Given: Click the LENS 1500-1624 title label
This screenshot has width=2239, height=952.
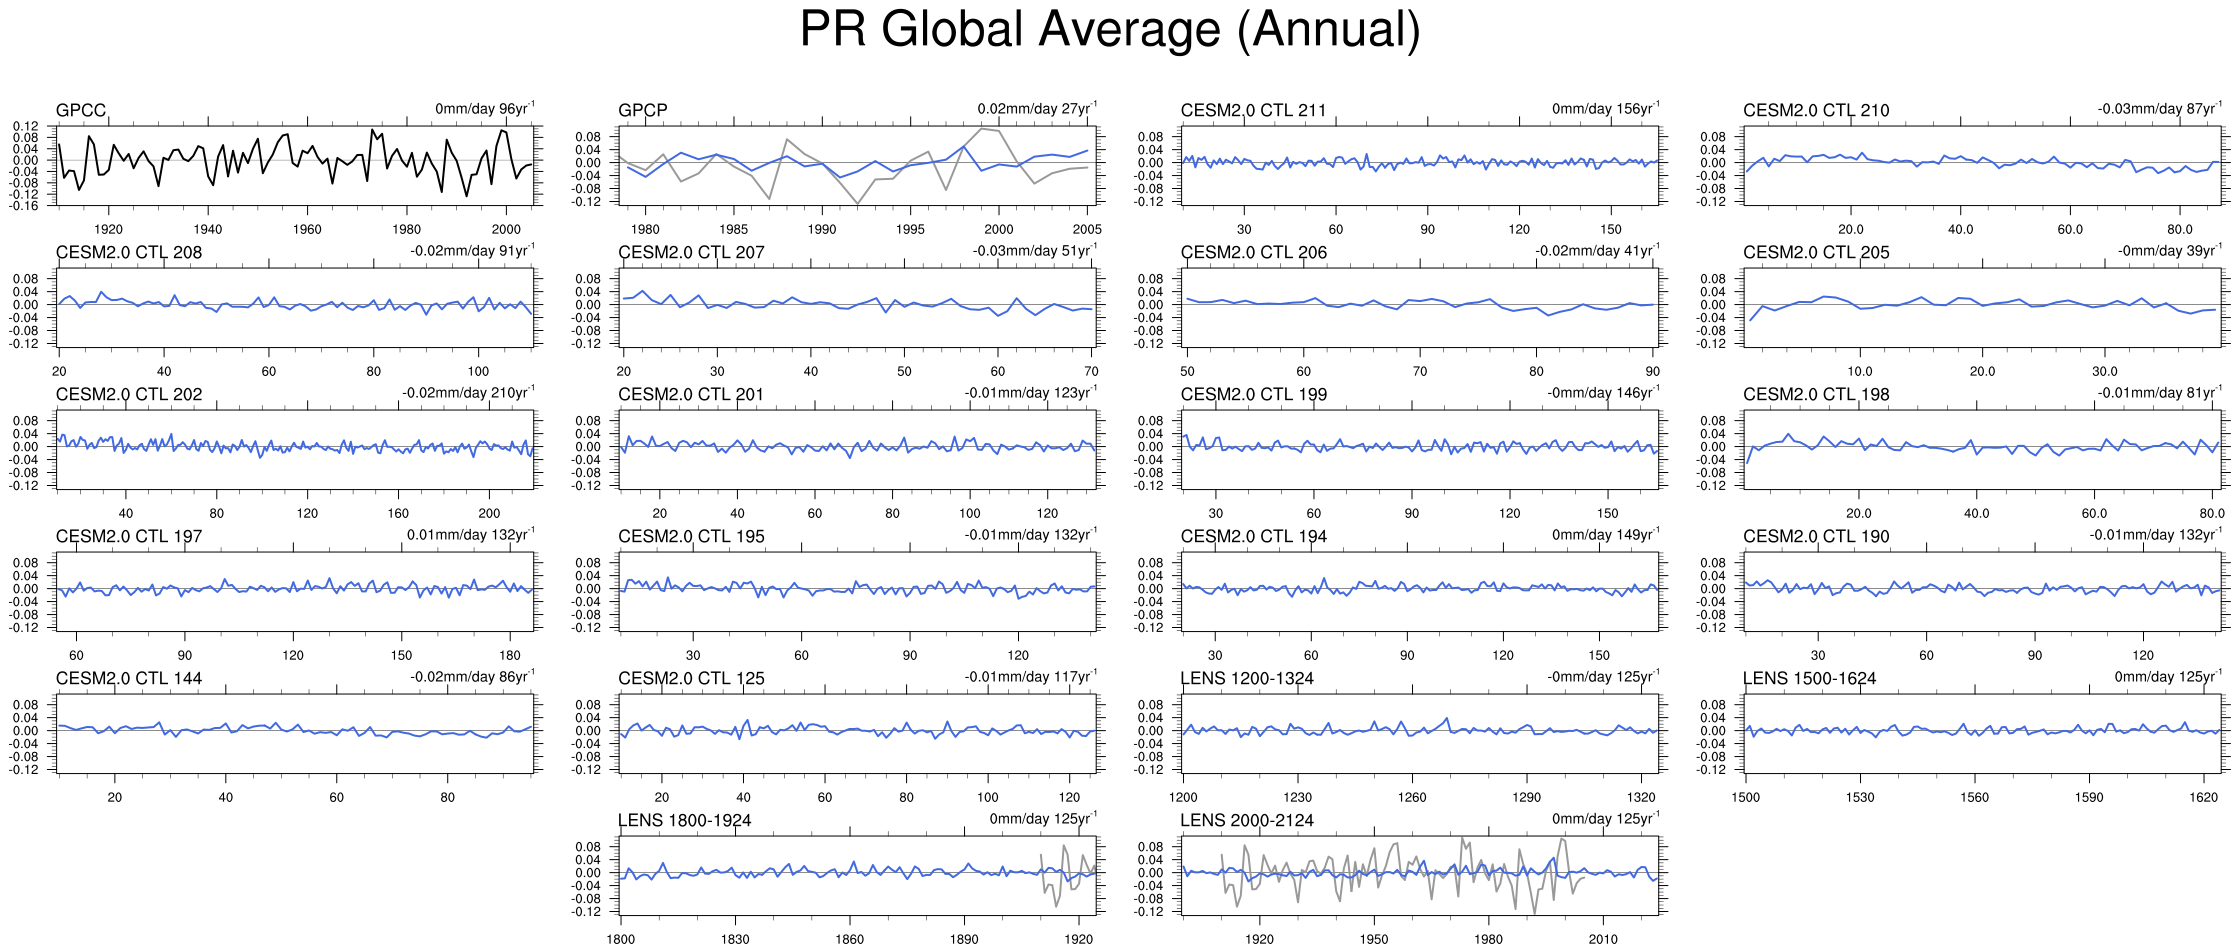Looking at the screenshot, I should tap(1809, 678).
